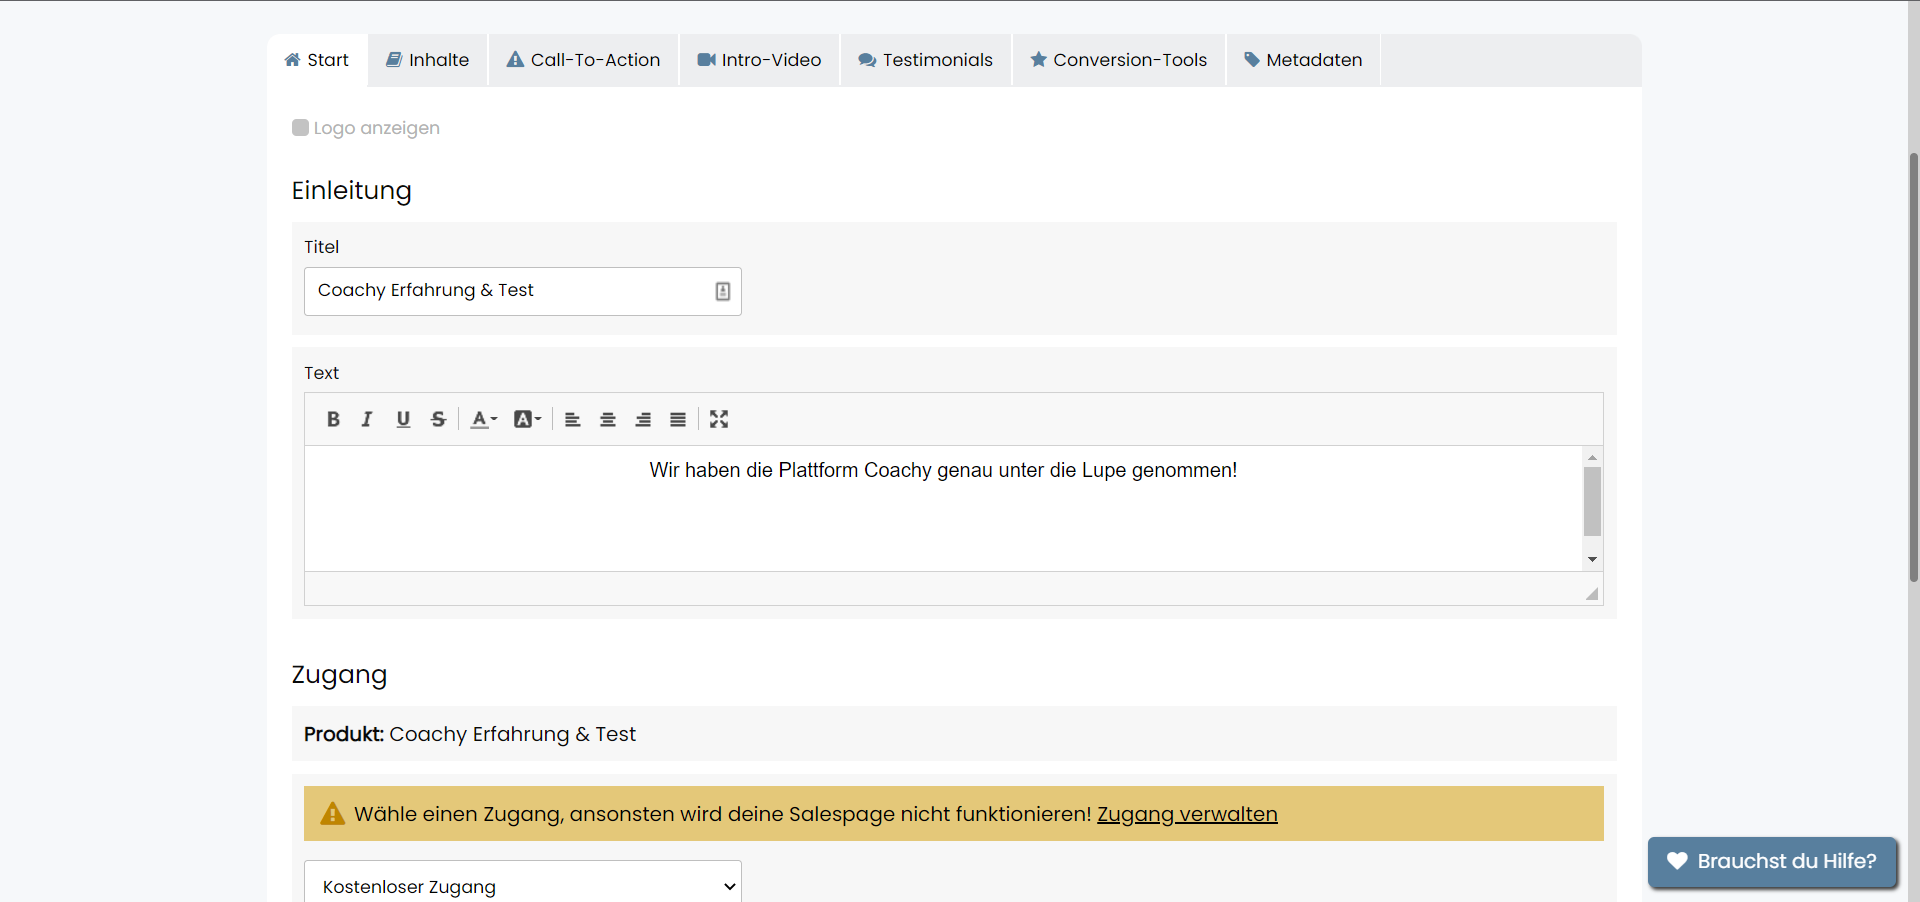This screenshot has width=1920, height=902.
Task: Click warning triangle icon in alert
Action: (x=332, y=814)
